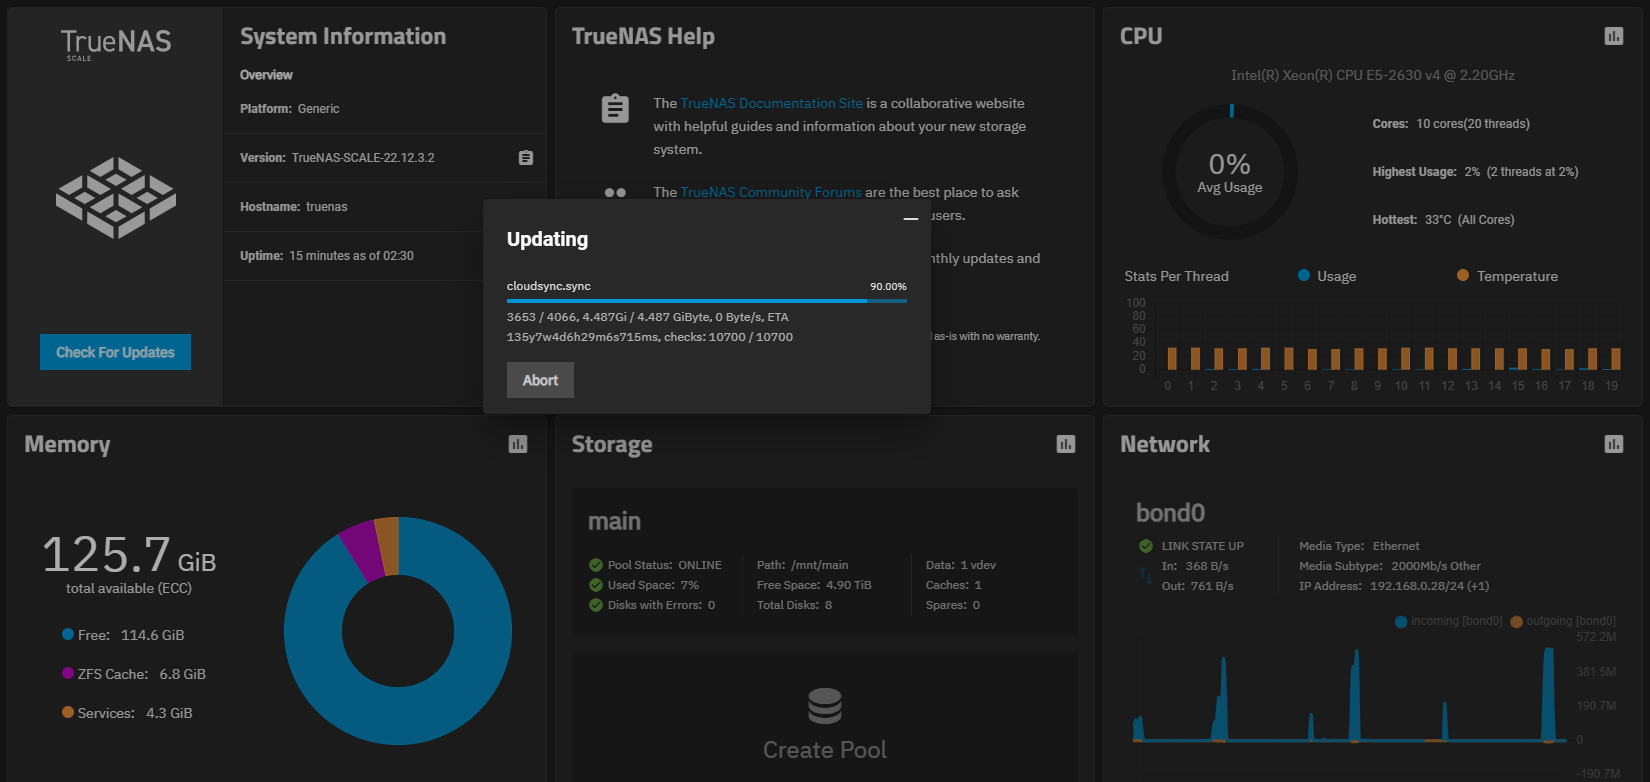Click the Highest Usage 2% text
This screenshot has width=1650, height=782.
point(1475,172)
